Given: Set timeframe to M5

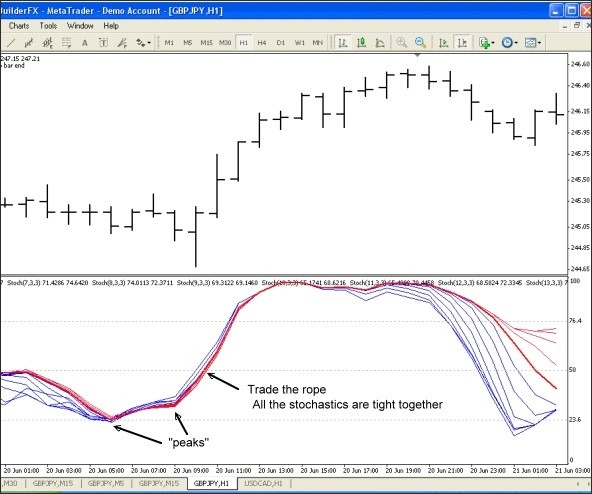Looking at the screenshot, I should [188, 43].
